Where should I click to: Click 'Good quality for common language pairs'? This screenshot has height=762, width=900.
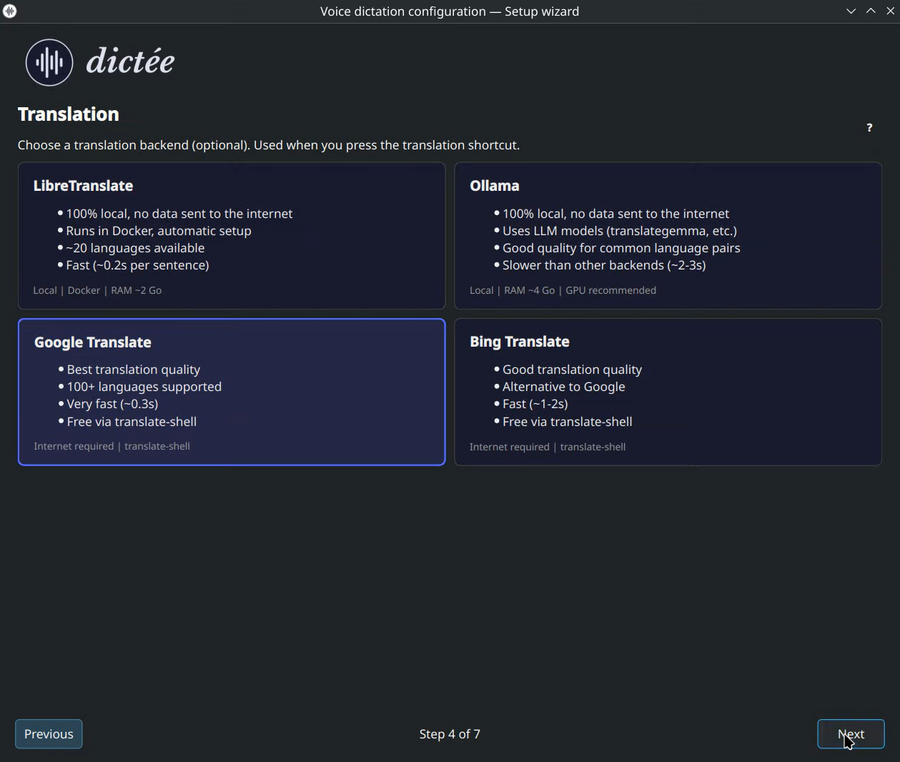(621, 248)
